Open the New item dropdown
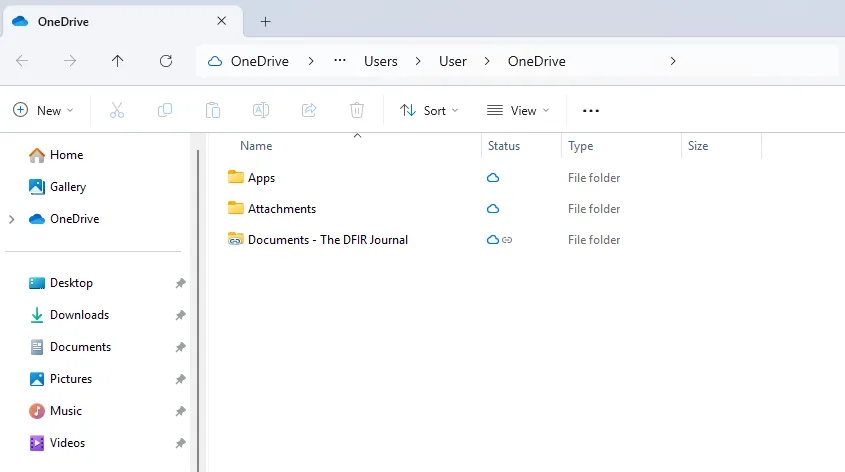This screenshot has width=845, height=472. tap(43, 110)
